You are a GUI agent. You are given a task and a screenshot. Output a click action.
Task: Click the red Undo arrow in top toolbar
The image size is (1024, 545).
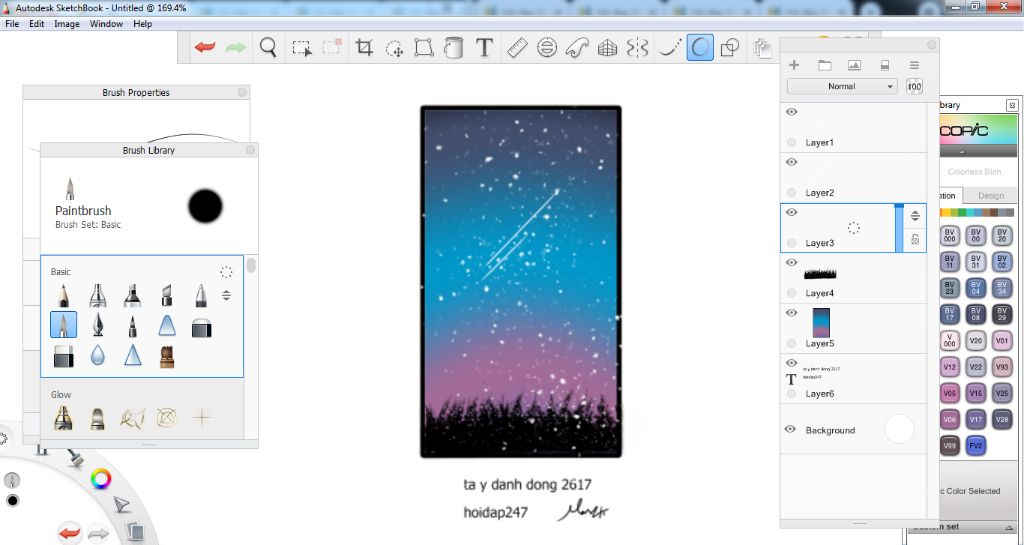click(x=205, y=48)
